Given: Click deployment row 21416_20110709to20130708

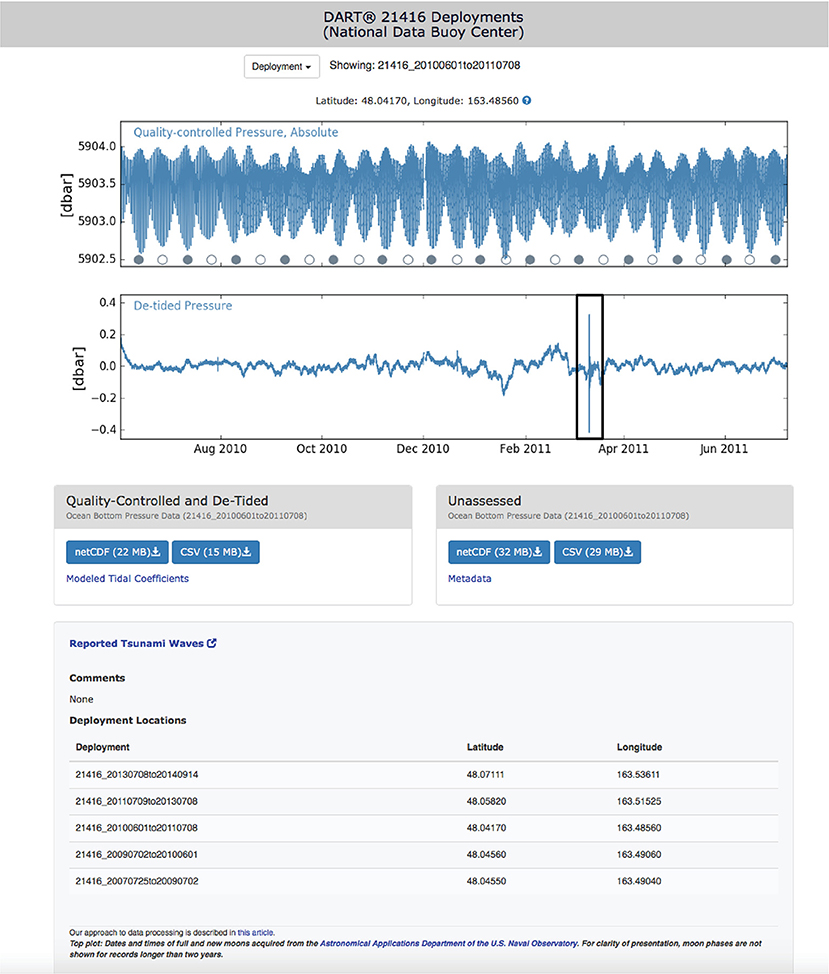Looking at the screenshot, I should 424,801.
